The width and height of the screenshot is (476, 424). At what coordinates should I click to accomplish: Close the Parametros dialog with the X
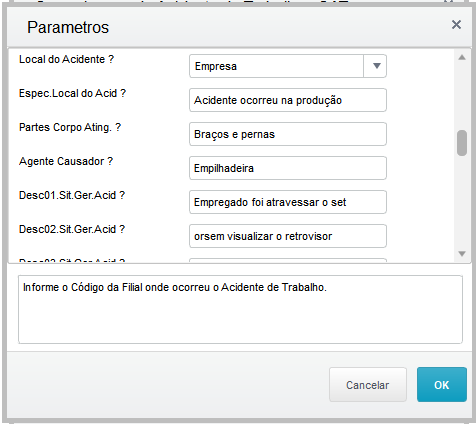456,25
